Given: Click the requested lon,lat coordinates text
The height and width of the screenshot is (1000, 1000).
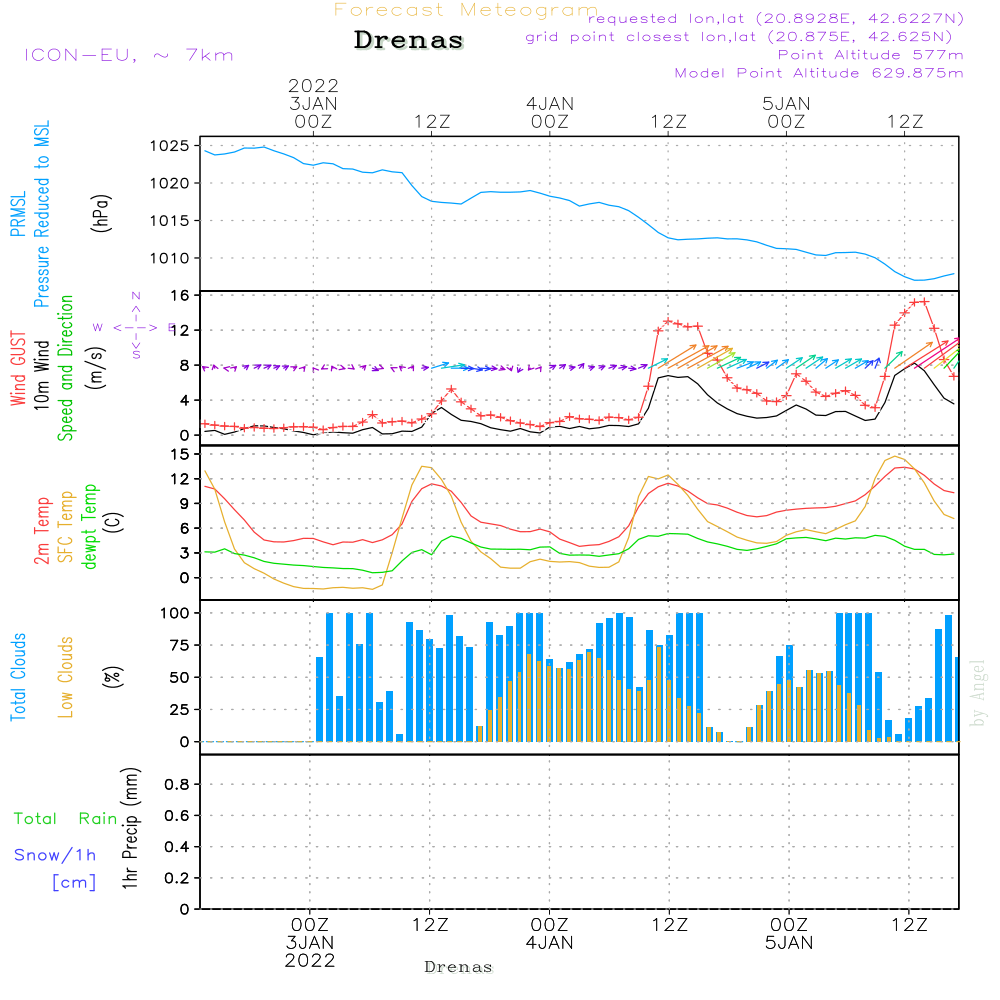Looking at the screenshot, I should tap(775, 19).
